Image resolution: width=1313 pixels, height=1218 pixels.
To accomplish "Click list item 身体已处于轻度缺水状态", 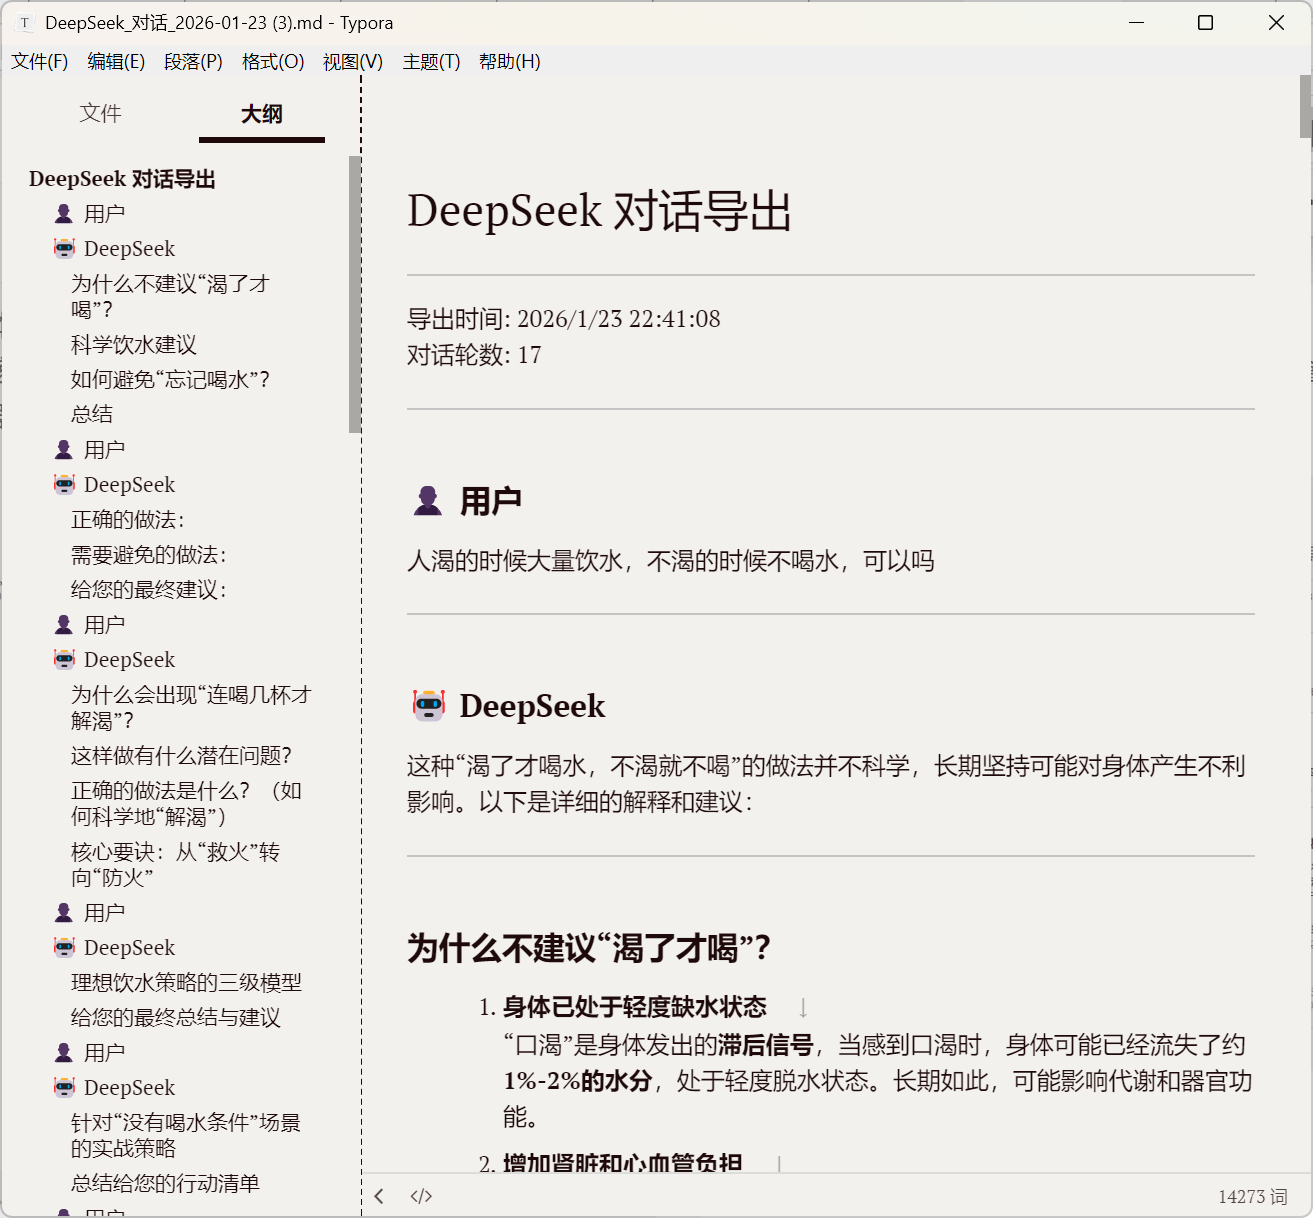I will click(x=635, y=1007).
